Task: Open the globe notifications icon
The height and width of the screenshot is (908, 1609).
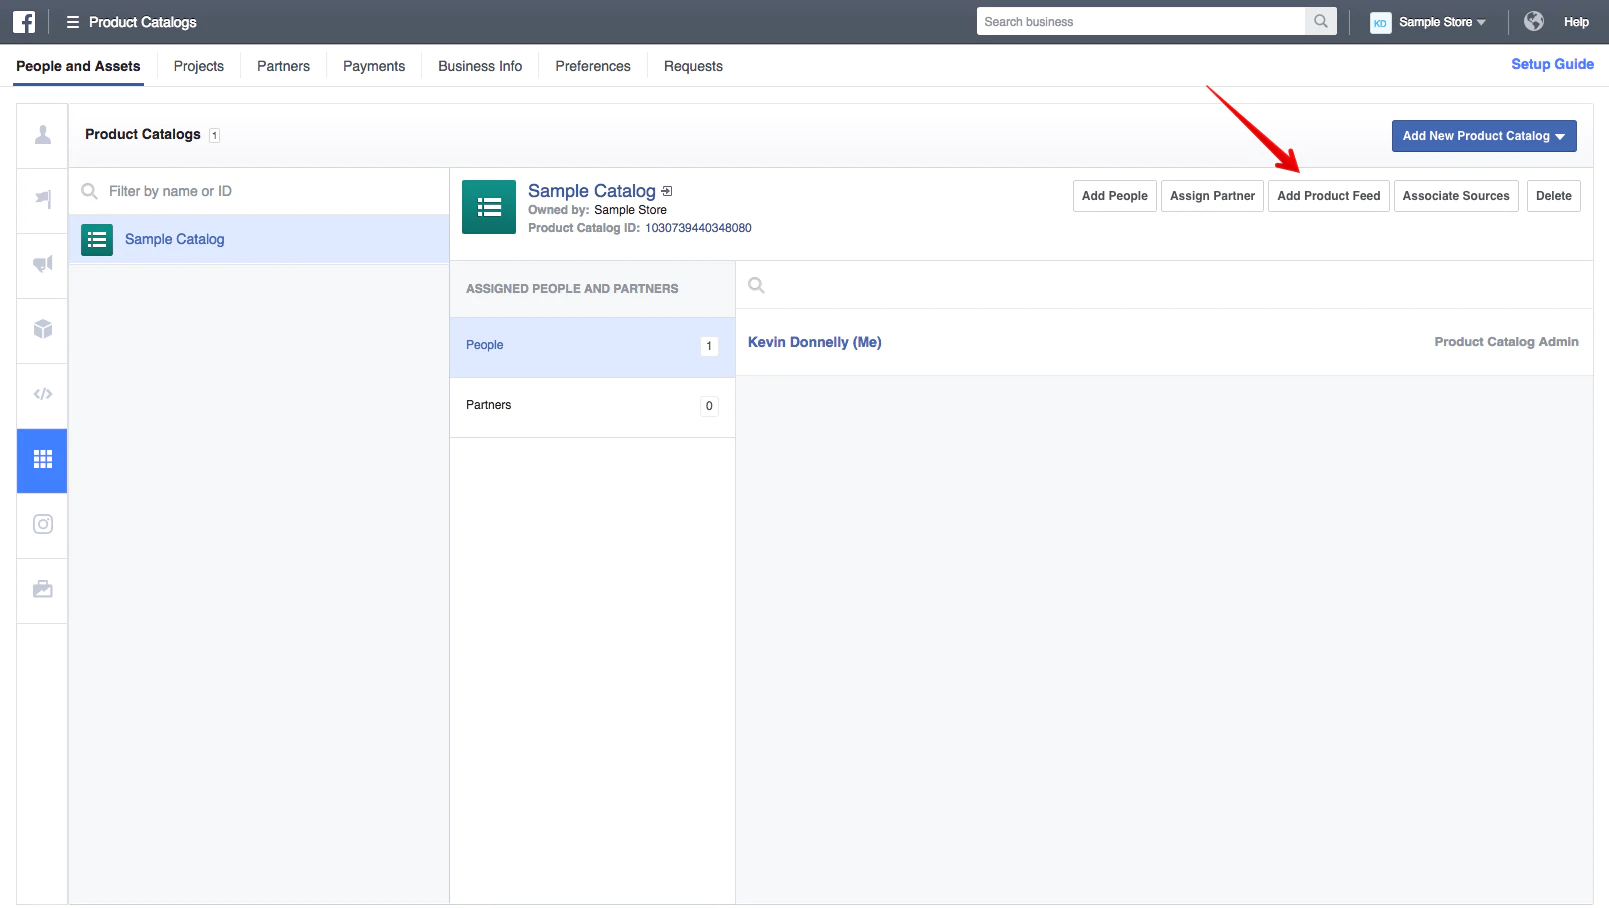Action: (x=1533, y=21)
